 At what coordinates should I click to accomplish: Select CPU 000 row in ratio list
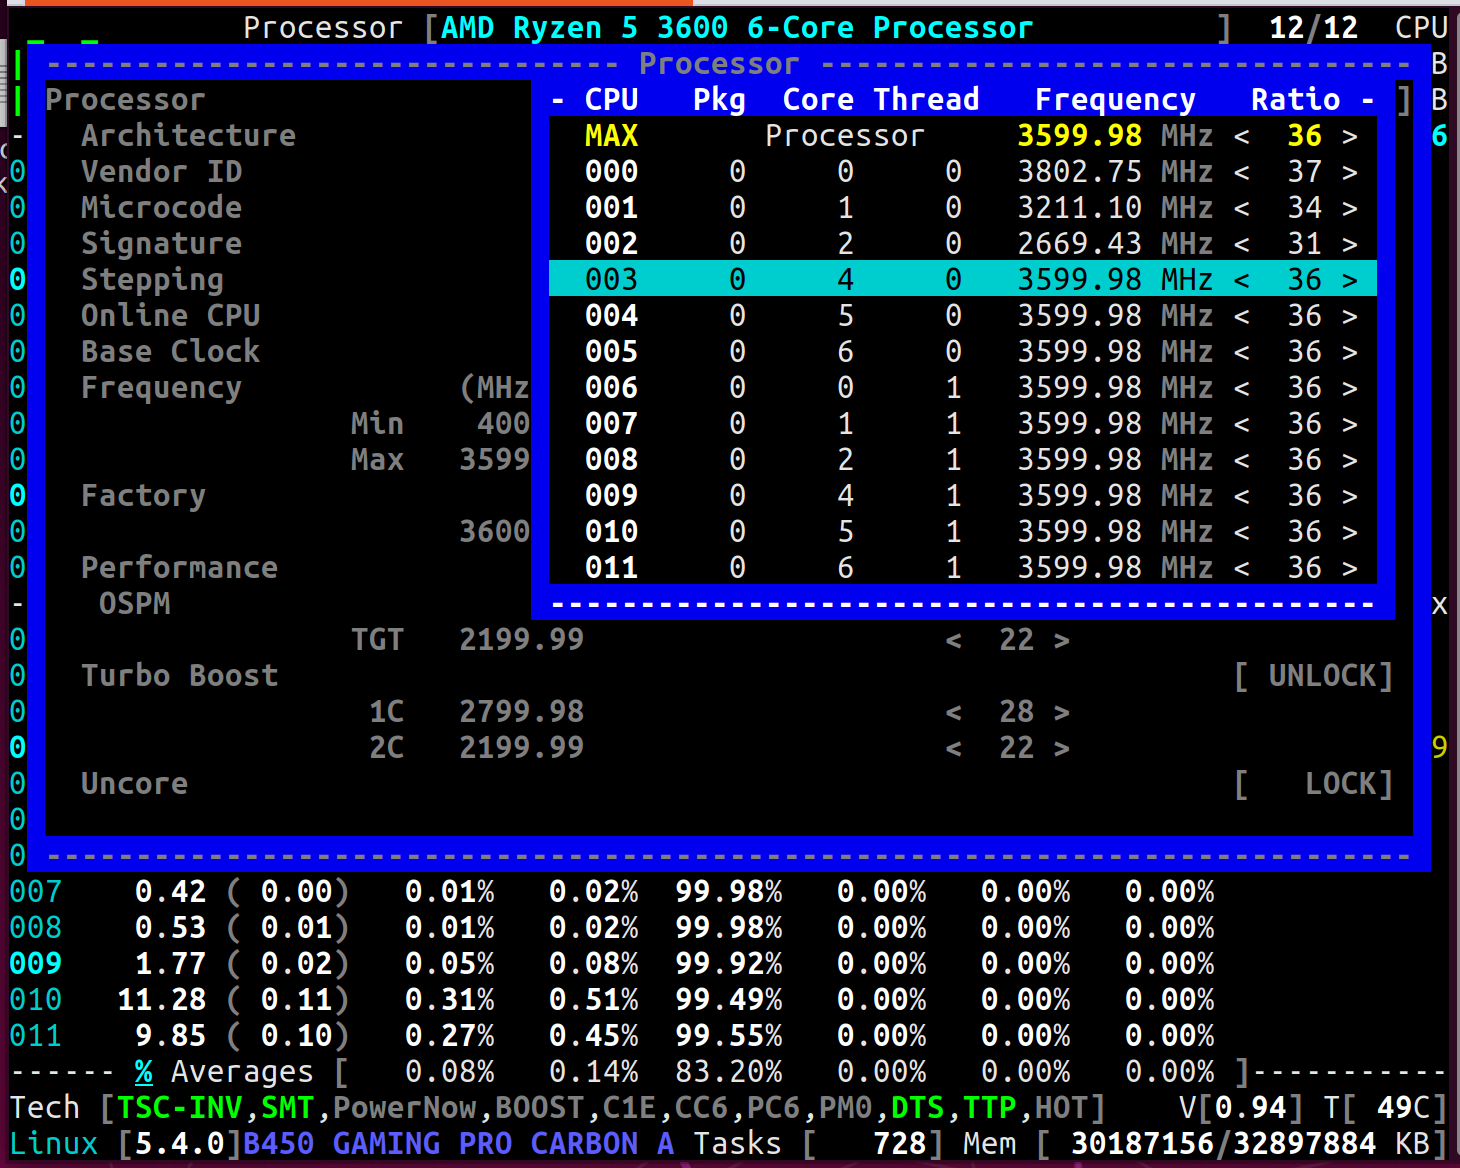point(963,171)
